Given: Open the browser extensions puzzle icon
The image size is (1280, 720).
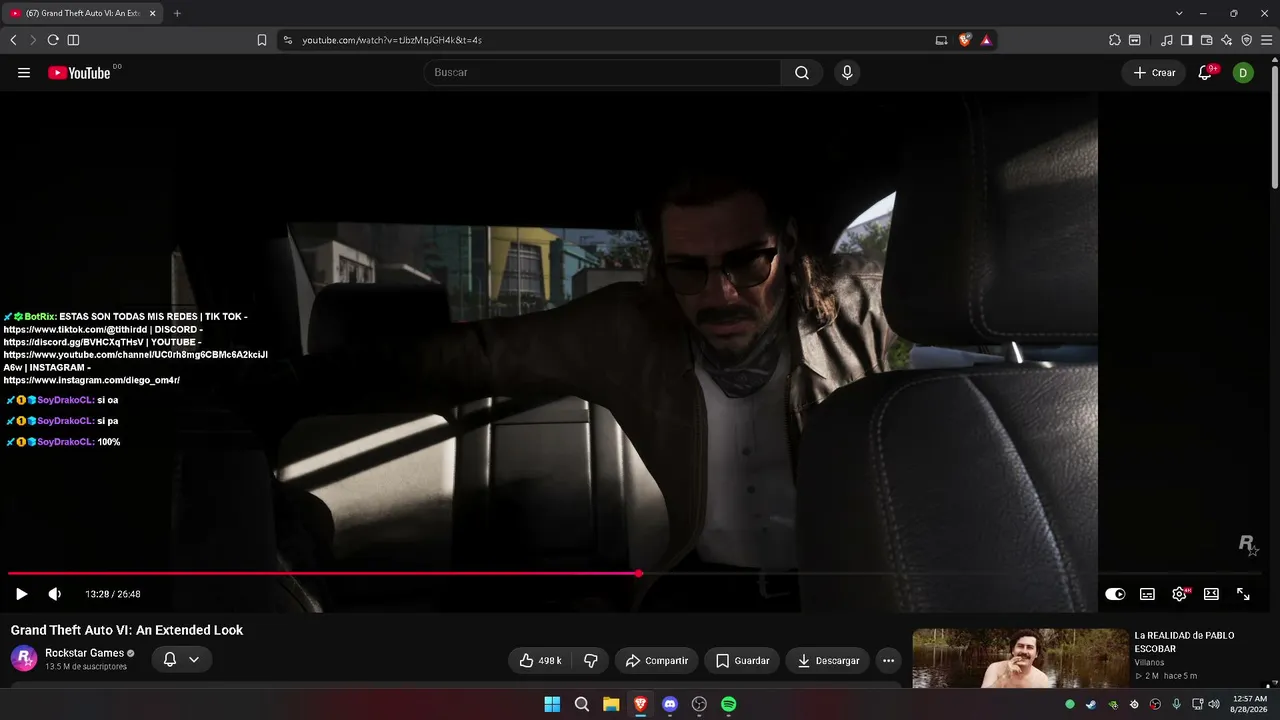Looking at the screenshot, I should tap(1115, 40).
